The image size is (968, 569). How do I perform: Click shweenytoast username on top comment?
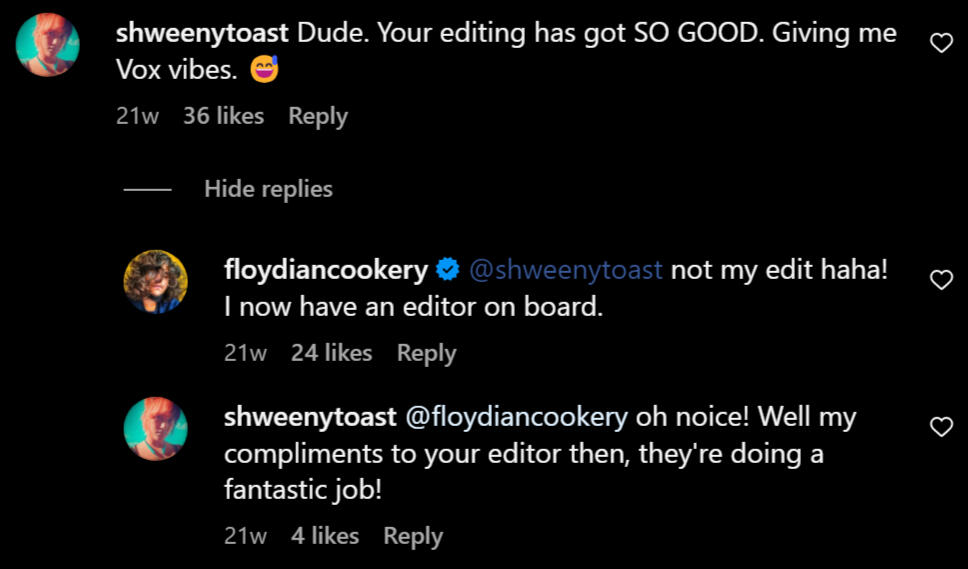point(204,32)
